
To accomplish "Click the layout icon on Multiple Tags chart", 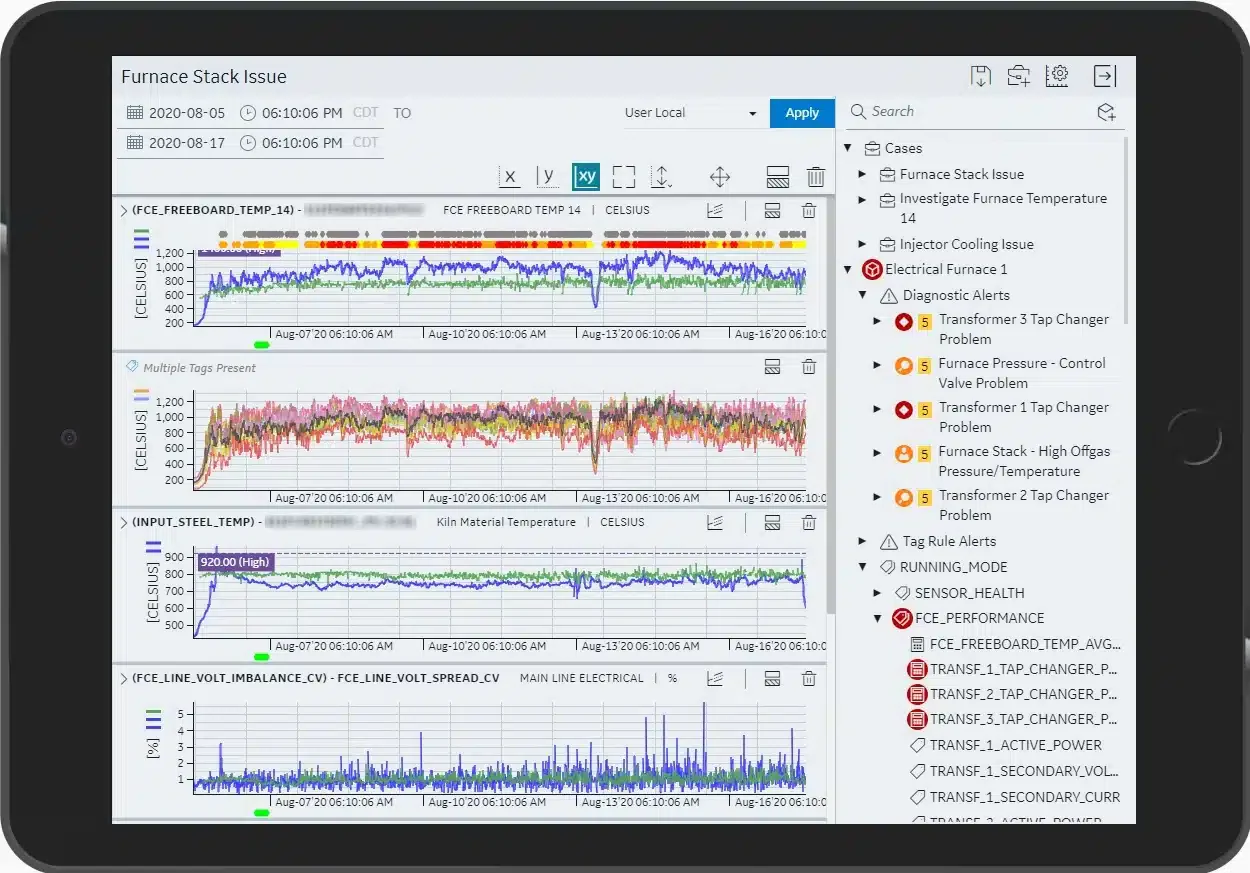I will tap(772, 367).
